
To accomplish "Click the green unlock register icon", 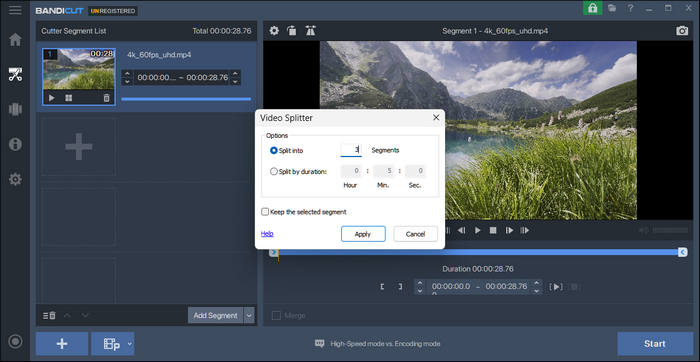I will (592, 8).
